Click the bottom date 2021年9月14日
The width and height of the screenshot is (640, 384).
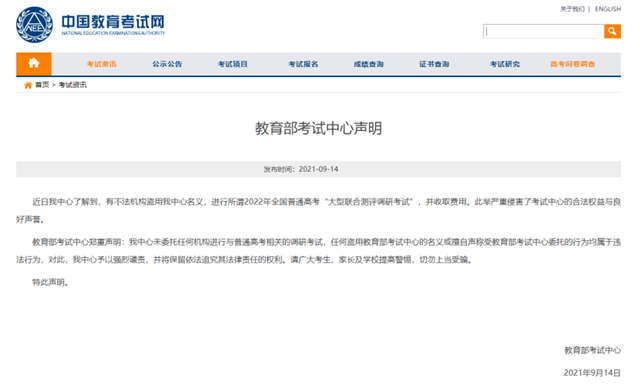[592, 373]
